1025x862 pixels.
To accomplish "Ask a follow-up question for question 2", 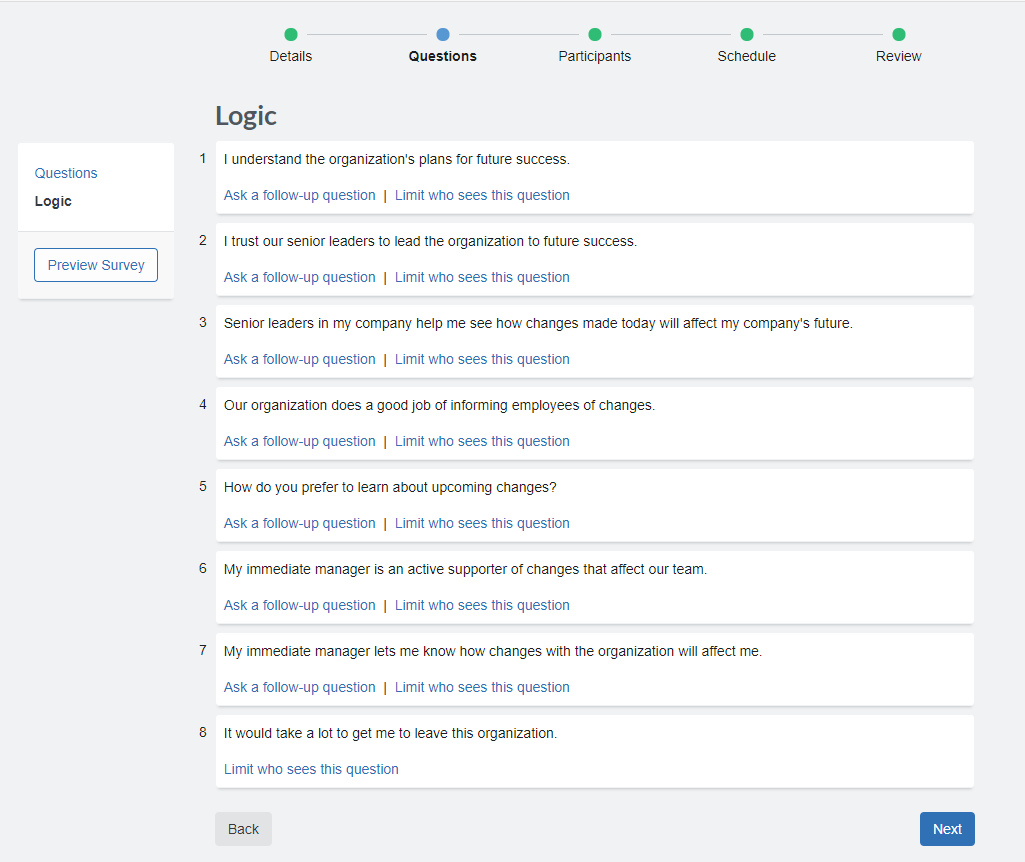I will click(x=299, y=276).
